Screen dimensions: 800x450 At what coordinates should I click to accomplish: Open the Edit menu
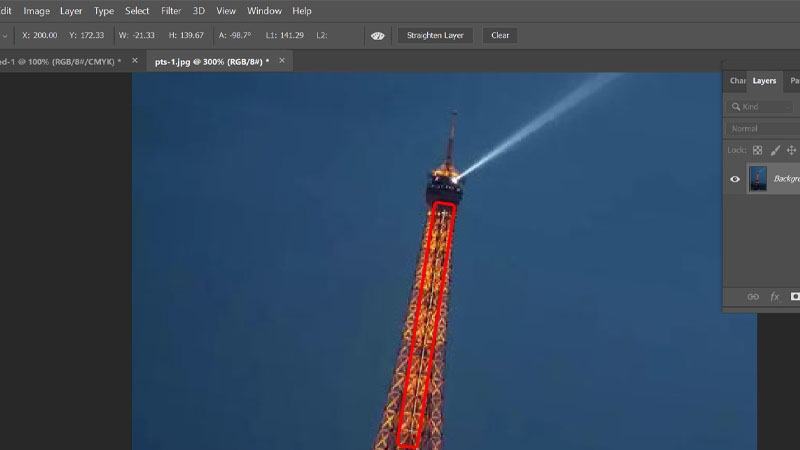click(6, 11)
